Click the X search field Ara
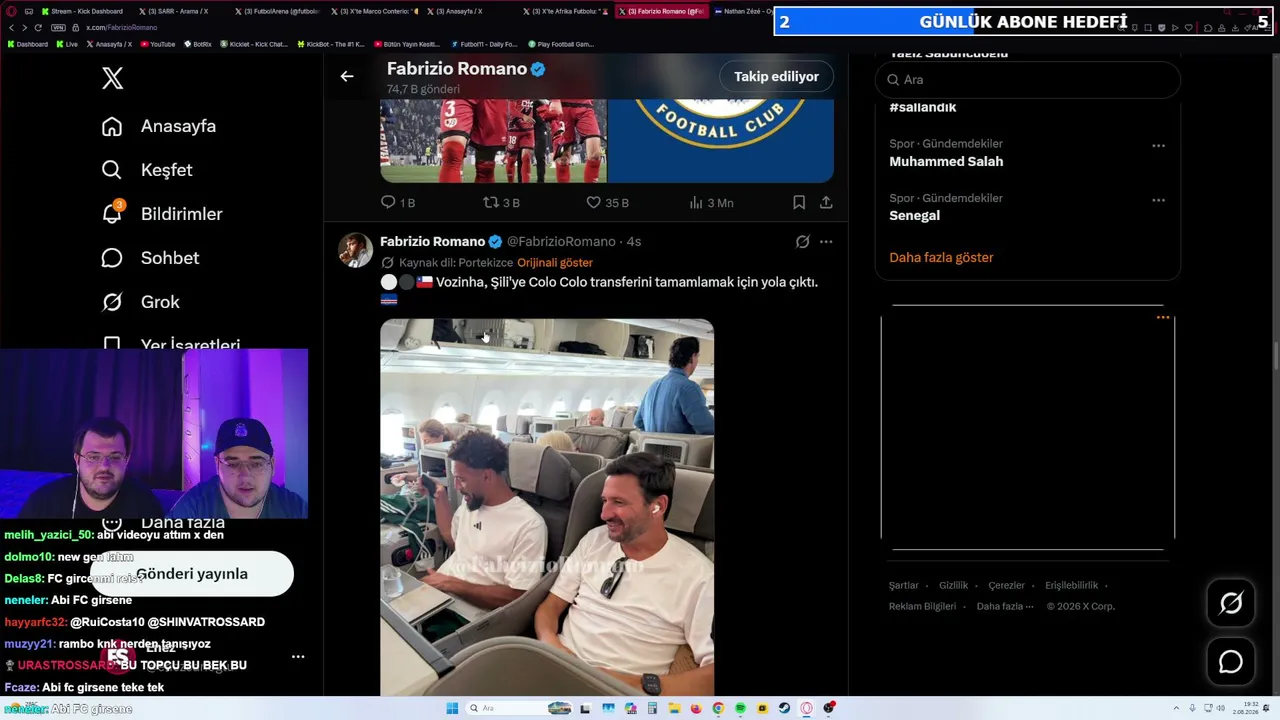 (x=1028, y=80)
